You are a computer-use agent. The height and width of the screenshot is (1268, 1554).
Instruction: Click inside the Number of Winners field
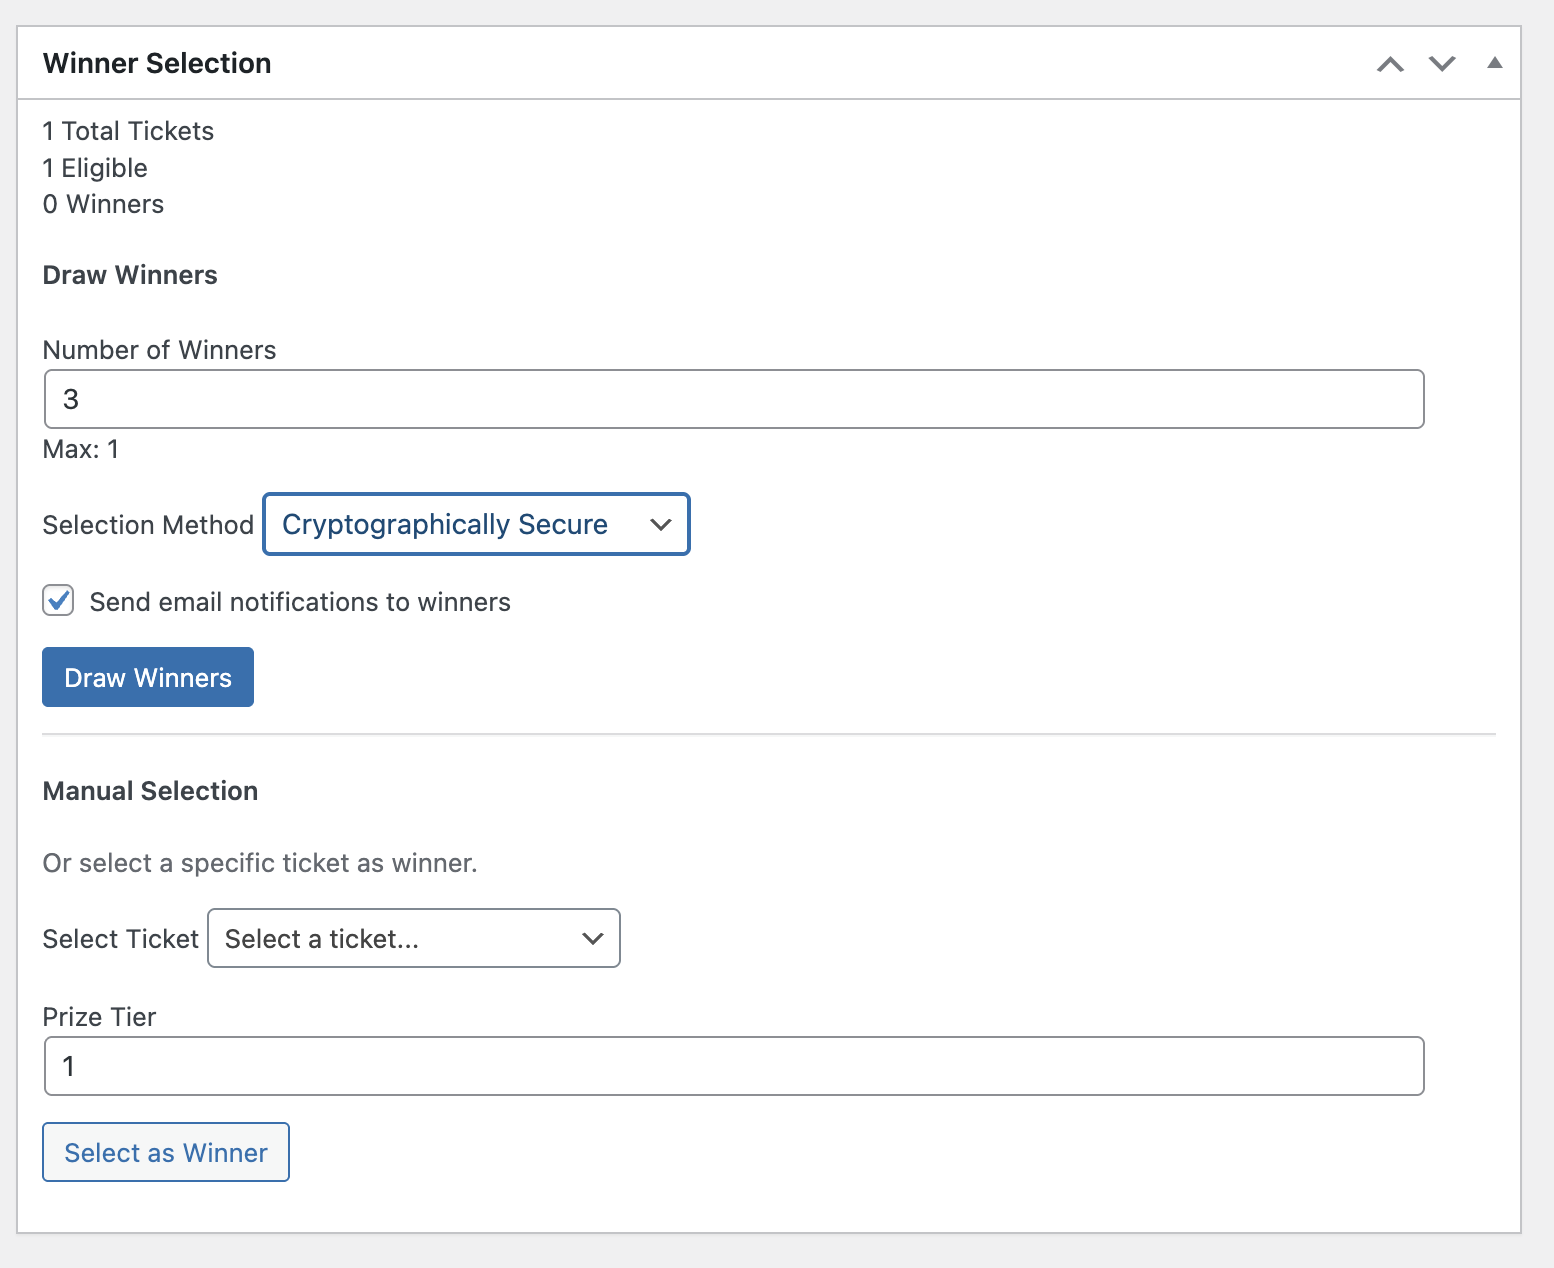pyautogui.click(x=733, y=399)
